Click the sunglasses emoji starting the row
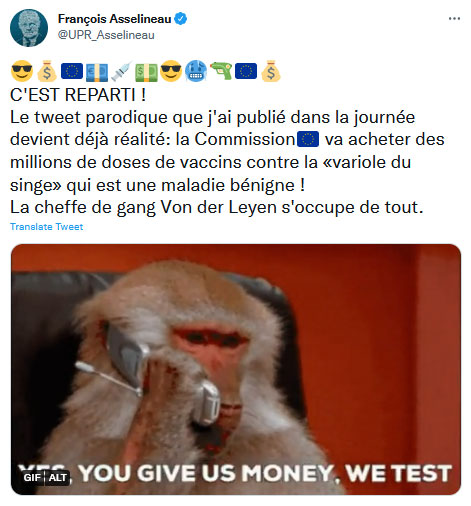The height and width of the screenshot is (506, 471). [22, 71]
